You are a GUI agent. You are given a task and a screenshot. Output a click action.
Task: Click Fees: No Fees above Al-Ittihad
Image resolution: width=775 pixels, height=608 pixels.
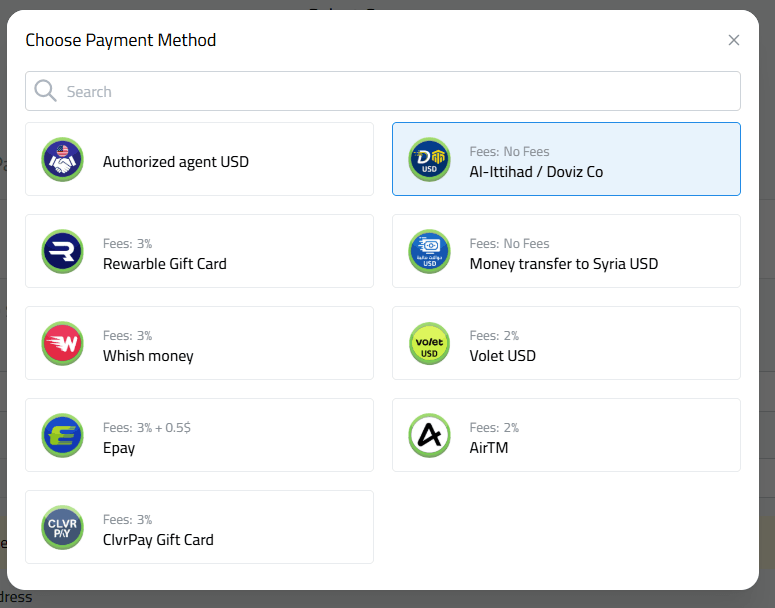coord(509,152)
